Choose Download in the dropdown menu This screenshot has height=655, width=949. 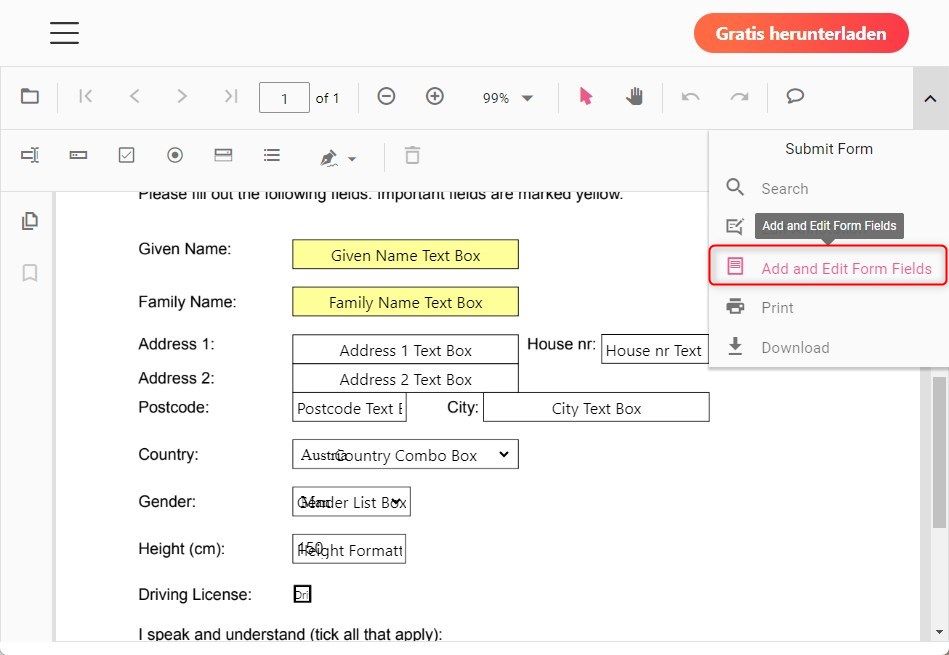pos(795,348)
